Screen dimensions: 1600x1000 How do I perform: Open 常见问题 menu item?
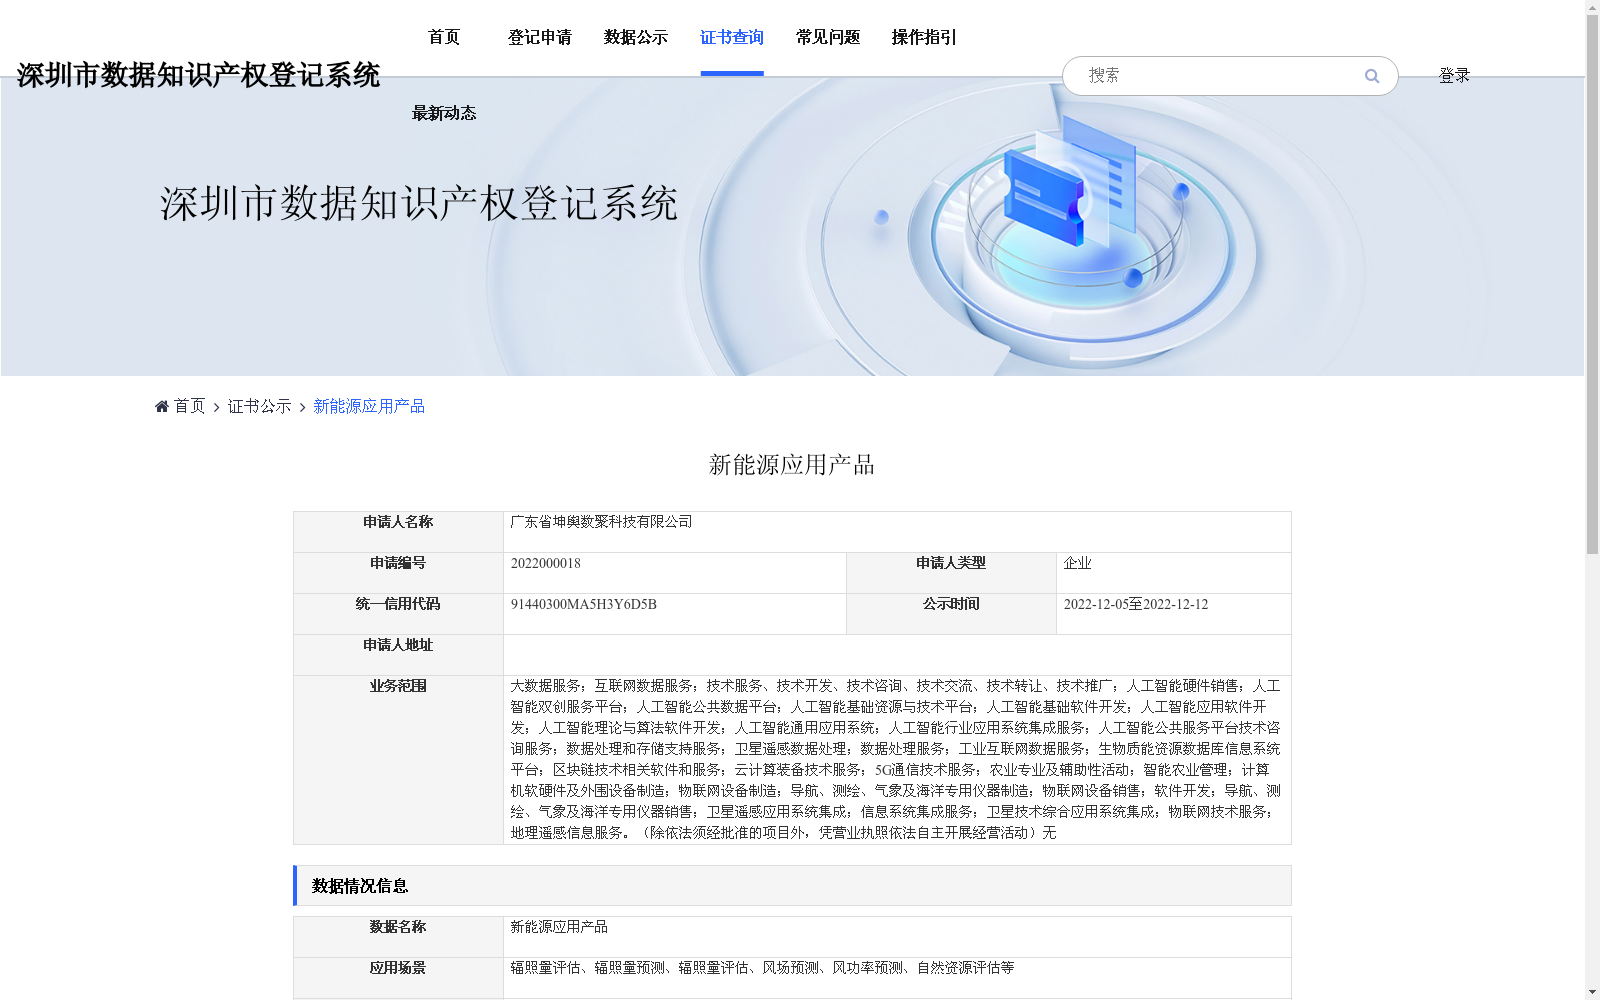pos(828,37)
